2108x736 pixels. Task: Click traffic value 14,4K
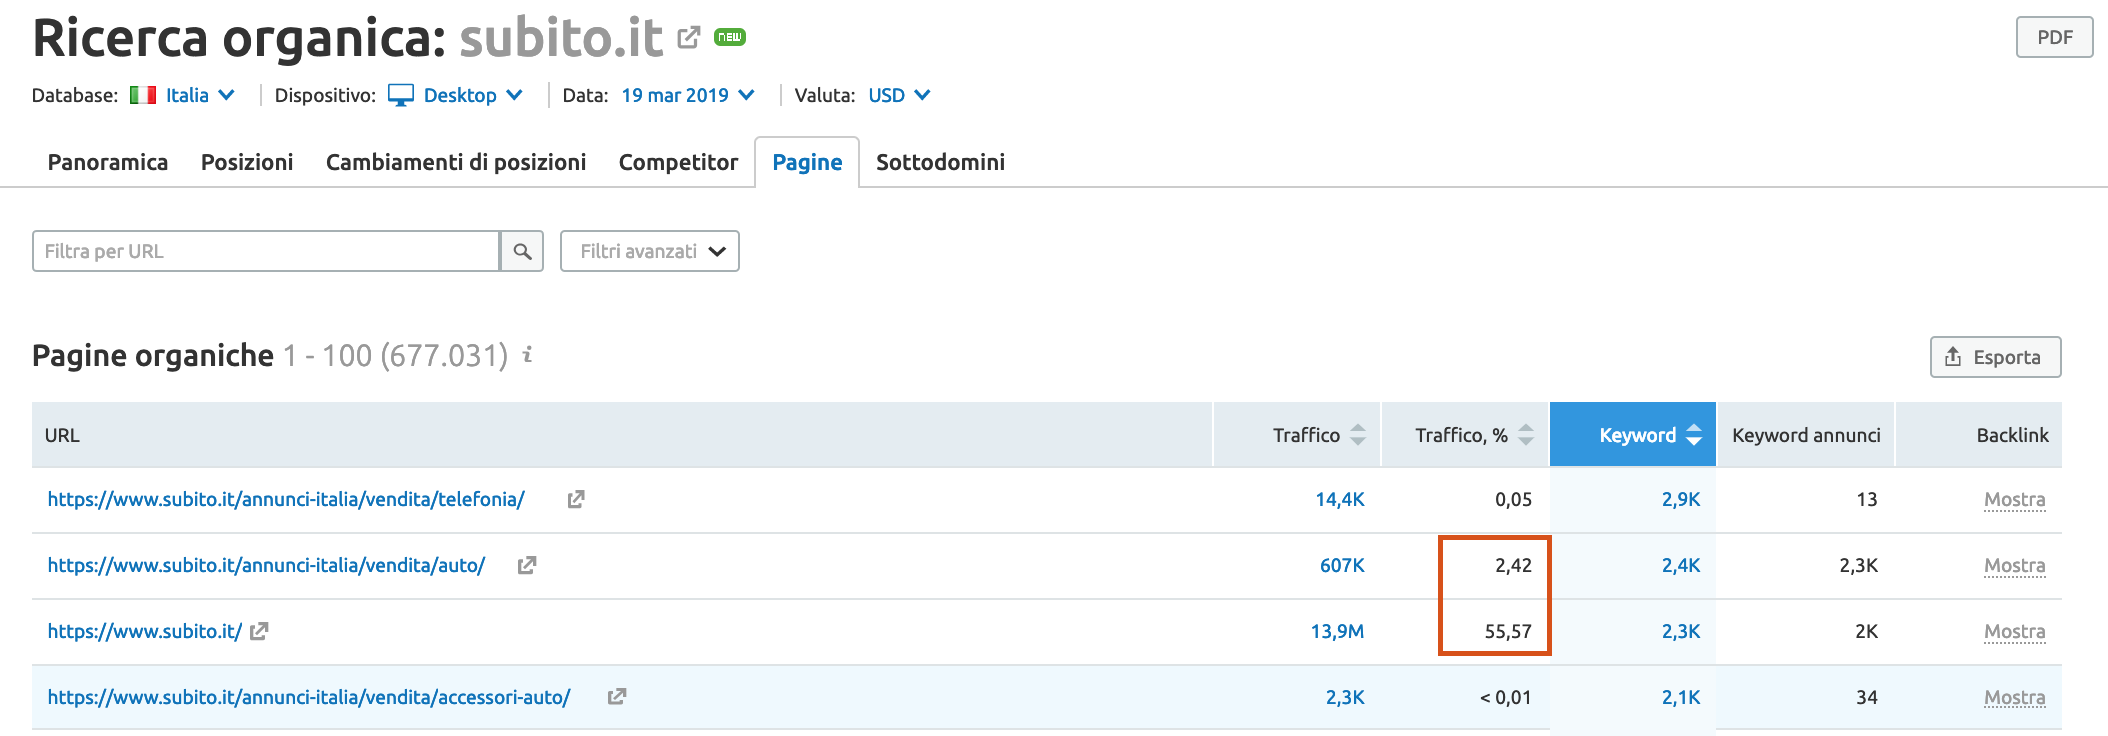(x=1340, y=499)
